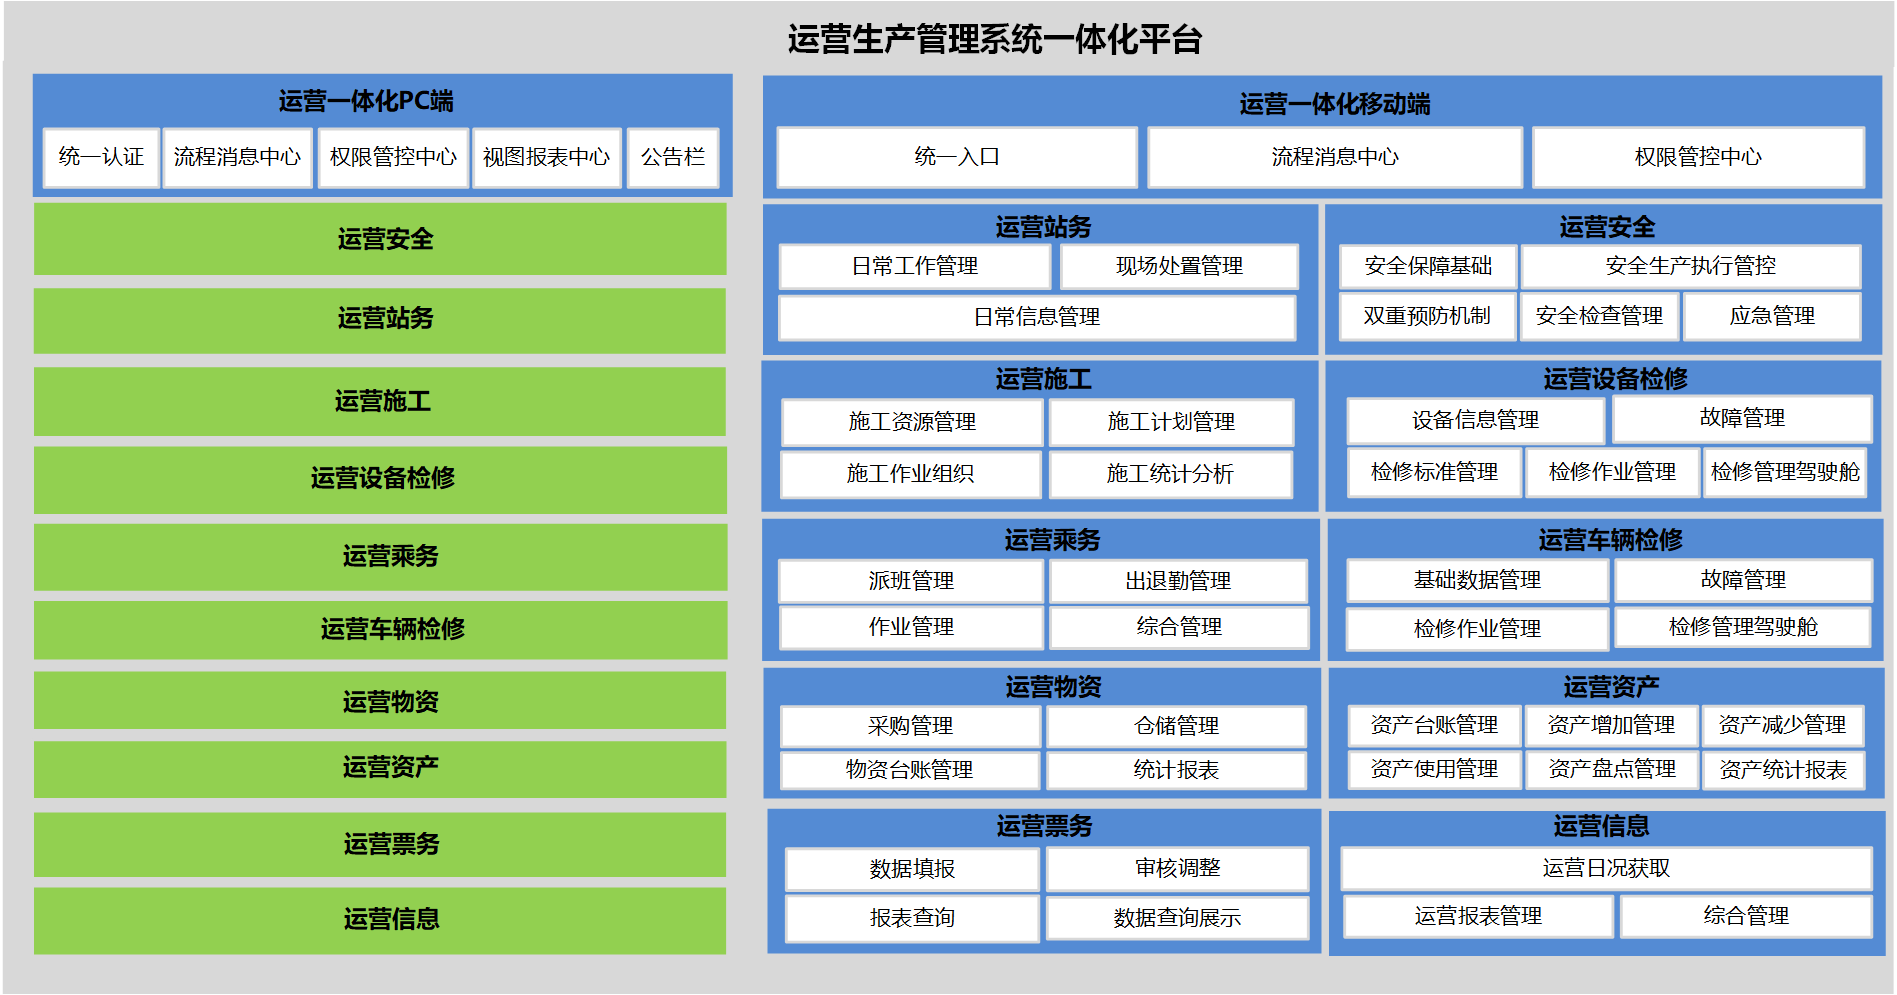Select 审核调整 in 运营票务

pos(1177,868)
